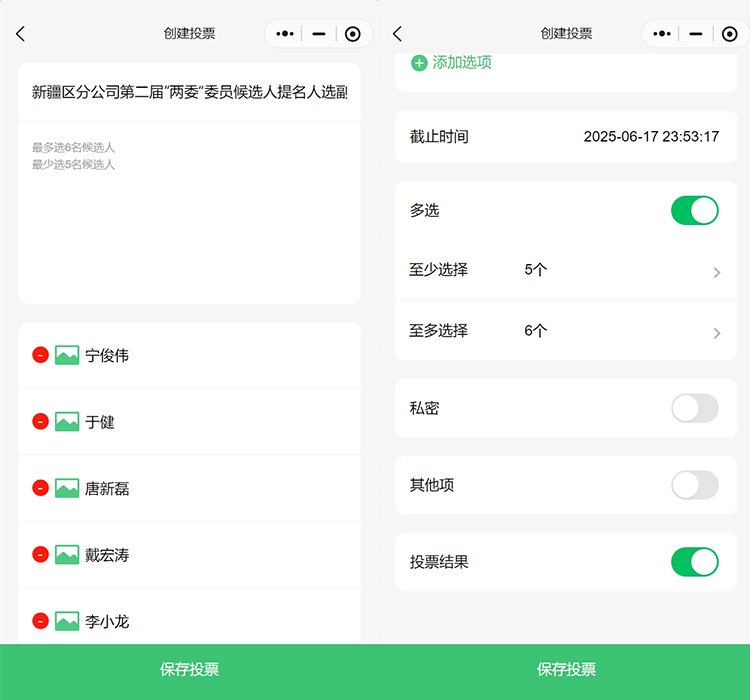Click the back arrow in the left screen
Image resolution: width=750 pixels, height=700 pixels.
tap(21, 34)
